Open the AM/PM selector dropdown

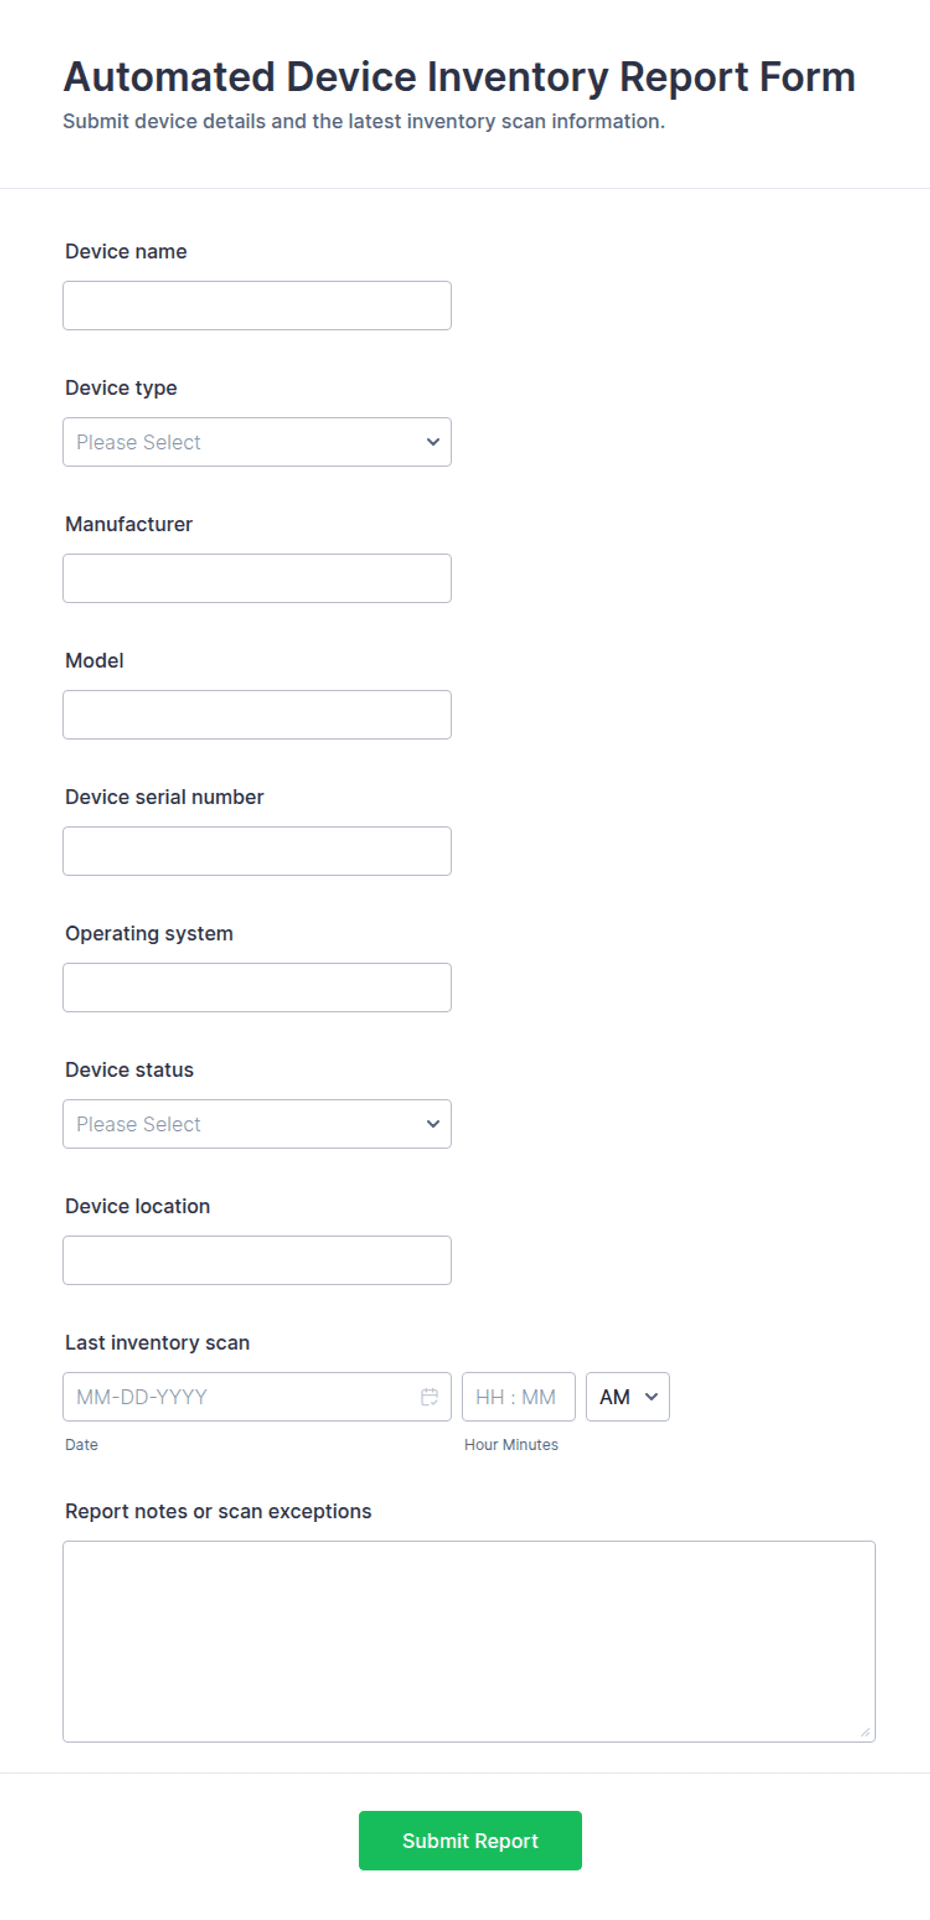click(x=628, y=1397)
